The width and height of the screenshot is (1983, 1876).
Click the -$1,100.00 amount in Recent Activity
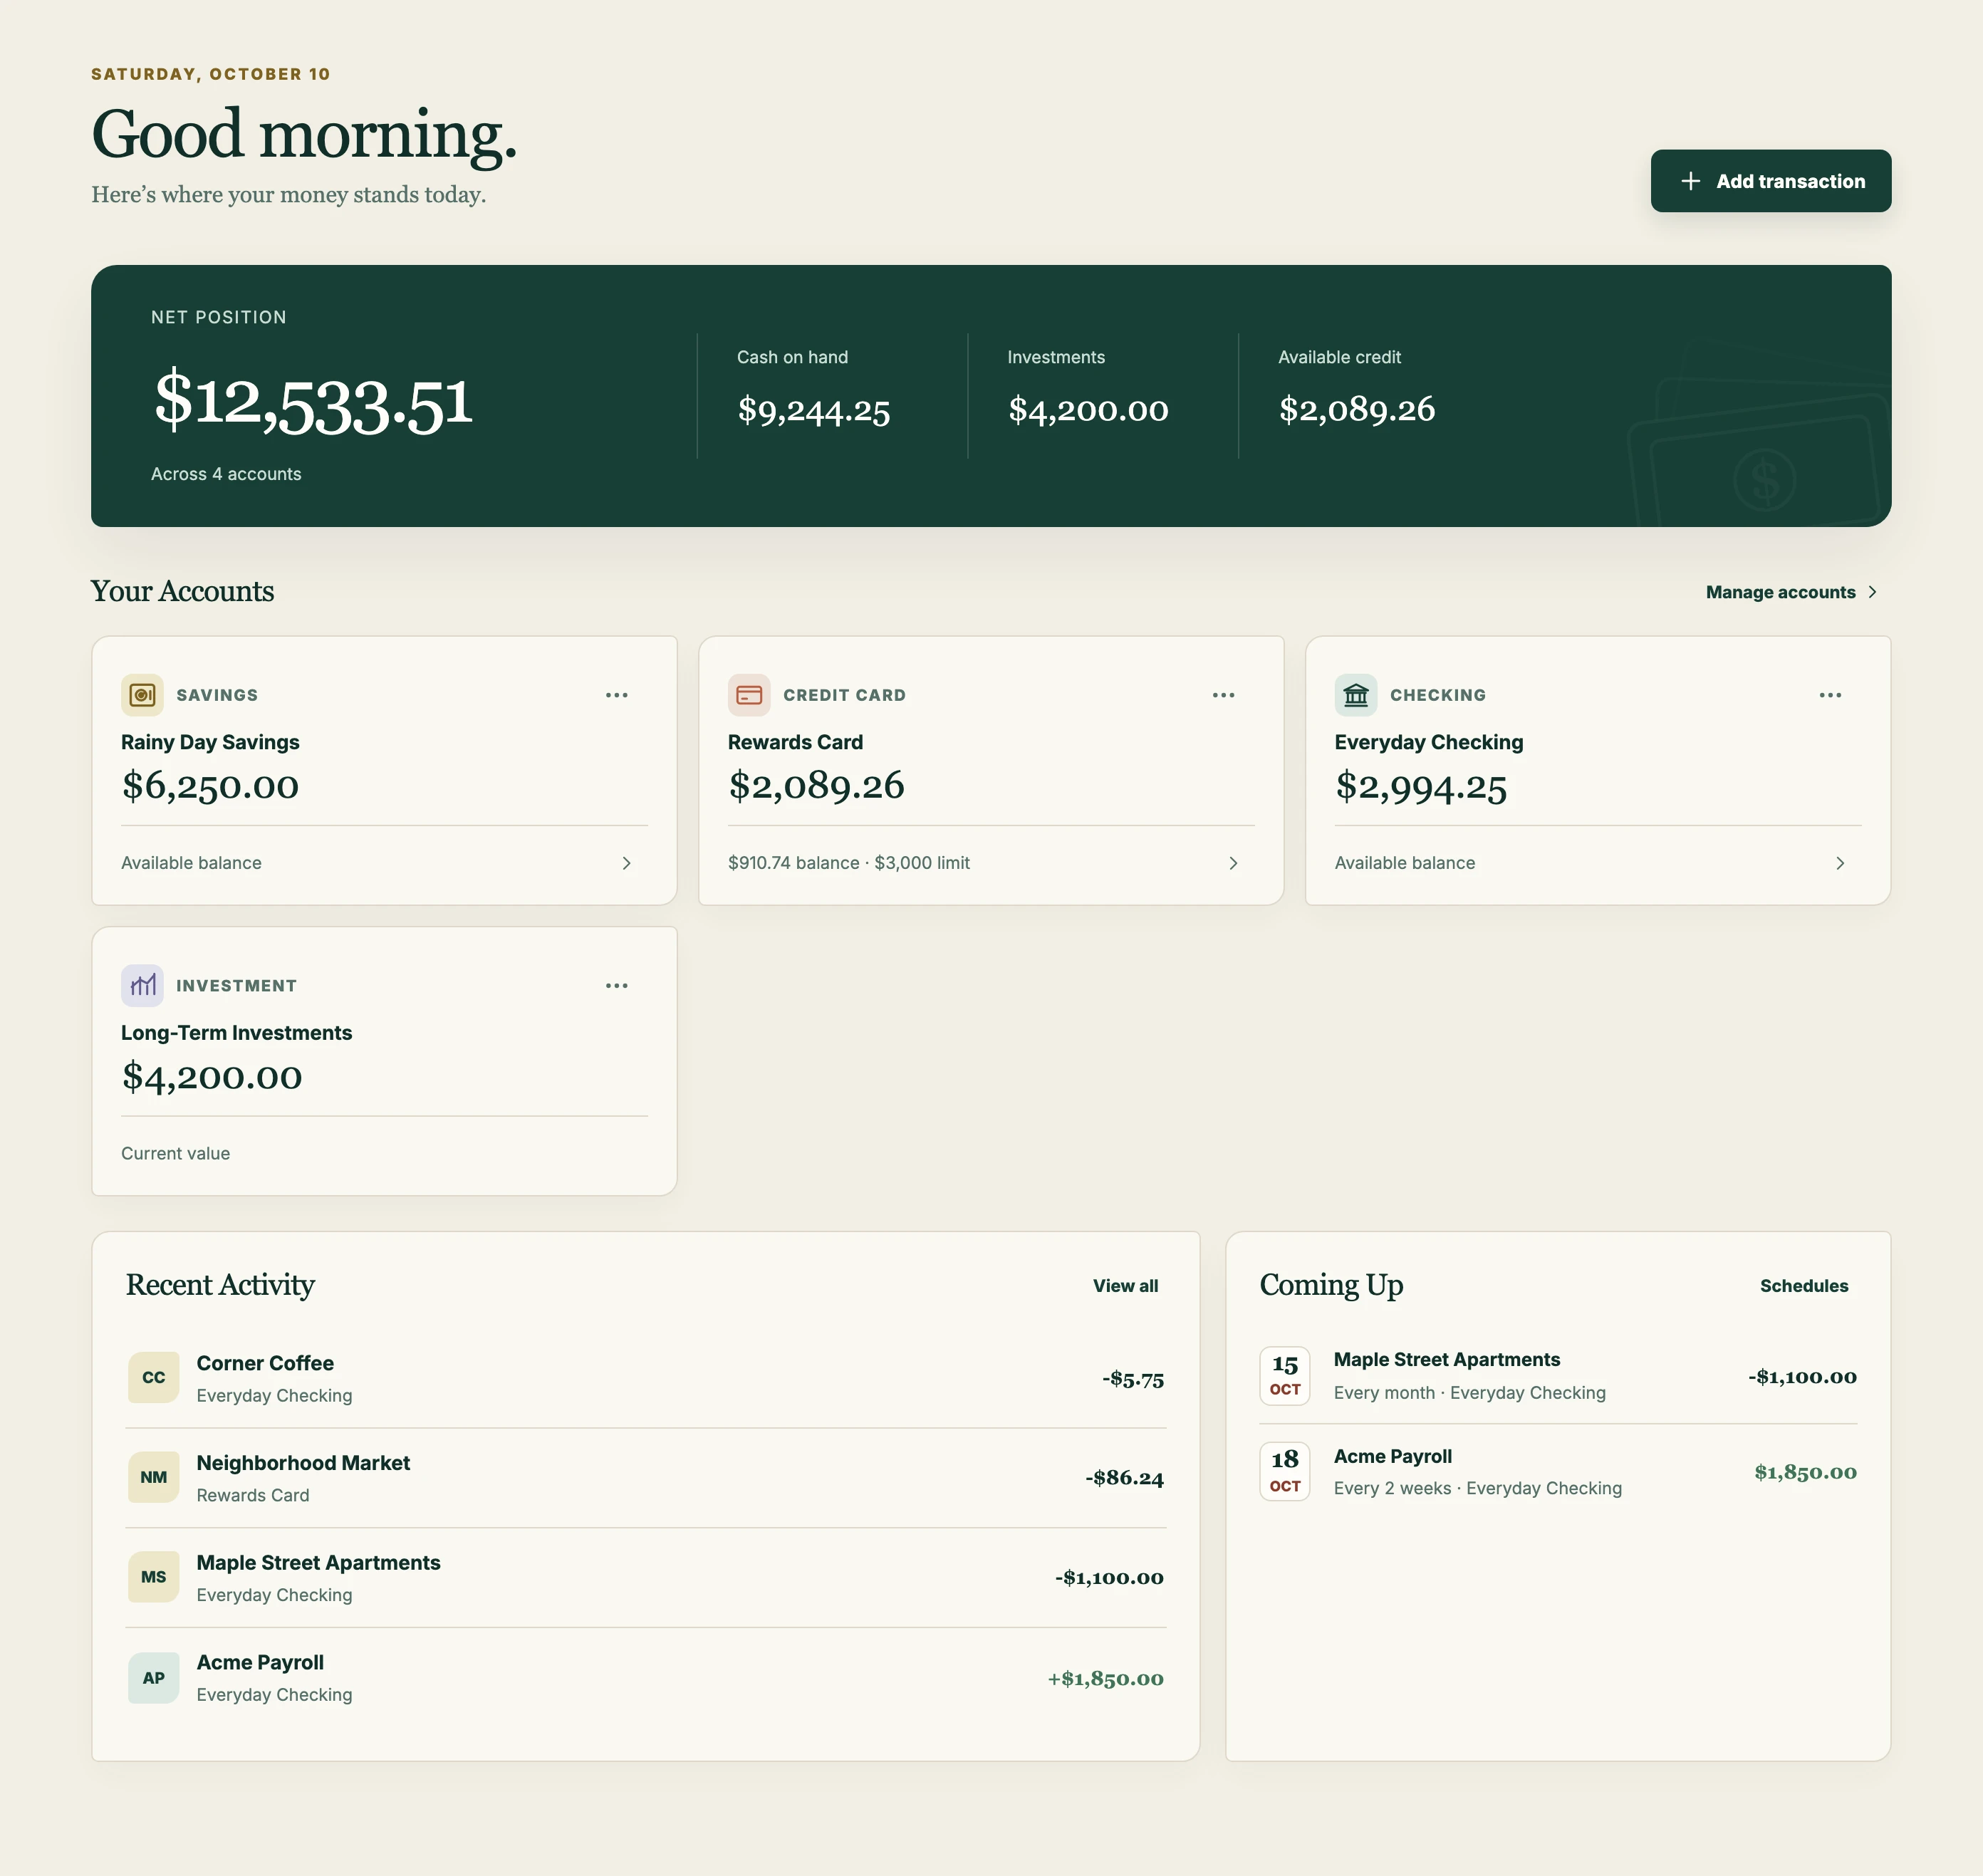click(x=1110, y=1578)
